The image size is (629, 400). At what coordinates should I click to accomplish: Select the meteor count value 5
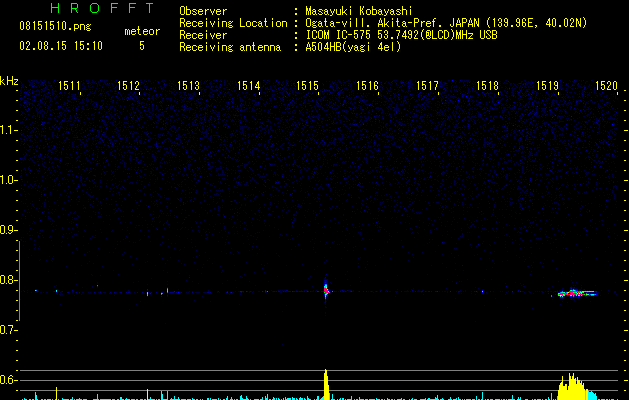point(142,46)
